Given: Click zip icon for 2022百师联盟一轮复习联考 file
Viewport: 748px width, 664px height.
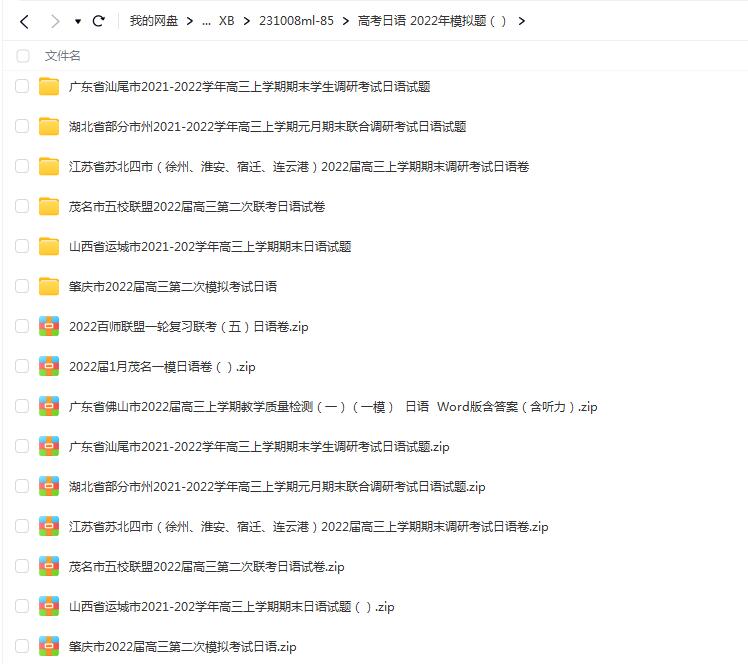Looking at the screenshot, I should [x=49, y=326].
